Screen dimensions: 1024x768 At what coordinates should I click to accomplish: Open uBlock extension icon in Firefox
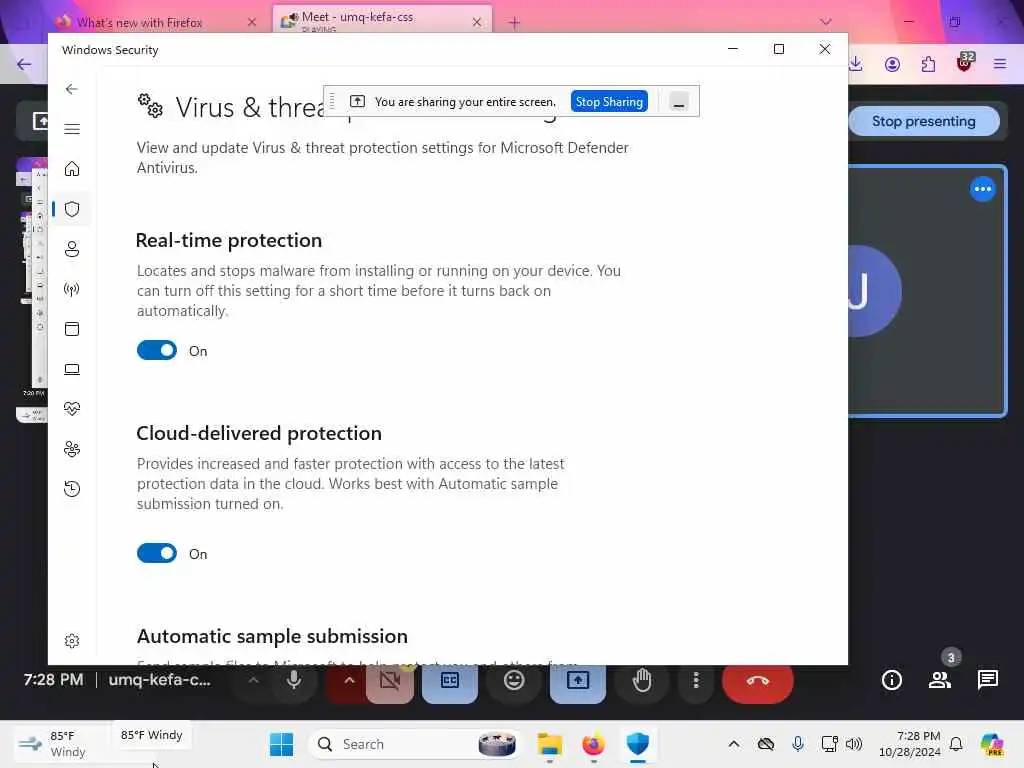click(965, 63)
